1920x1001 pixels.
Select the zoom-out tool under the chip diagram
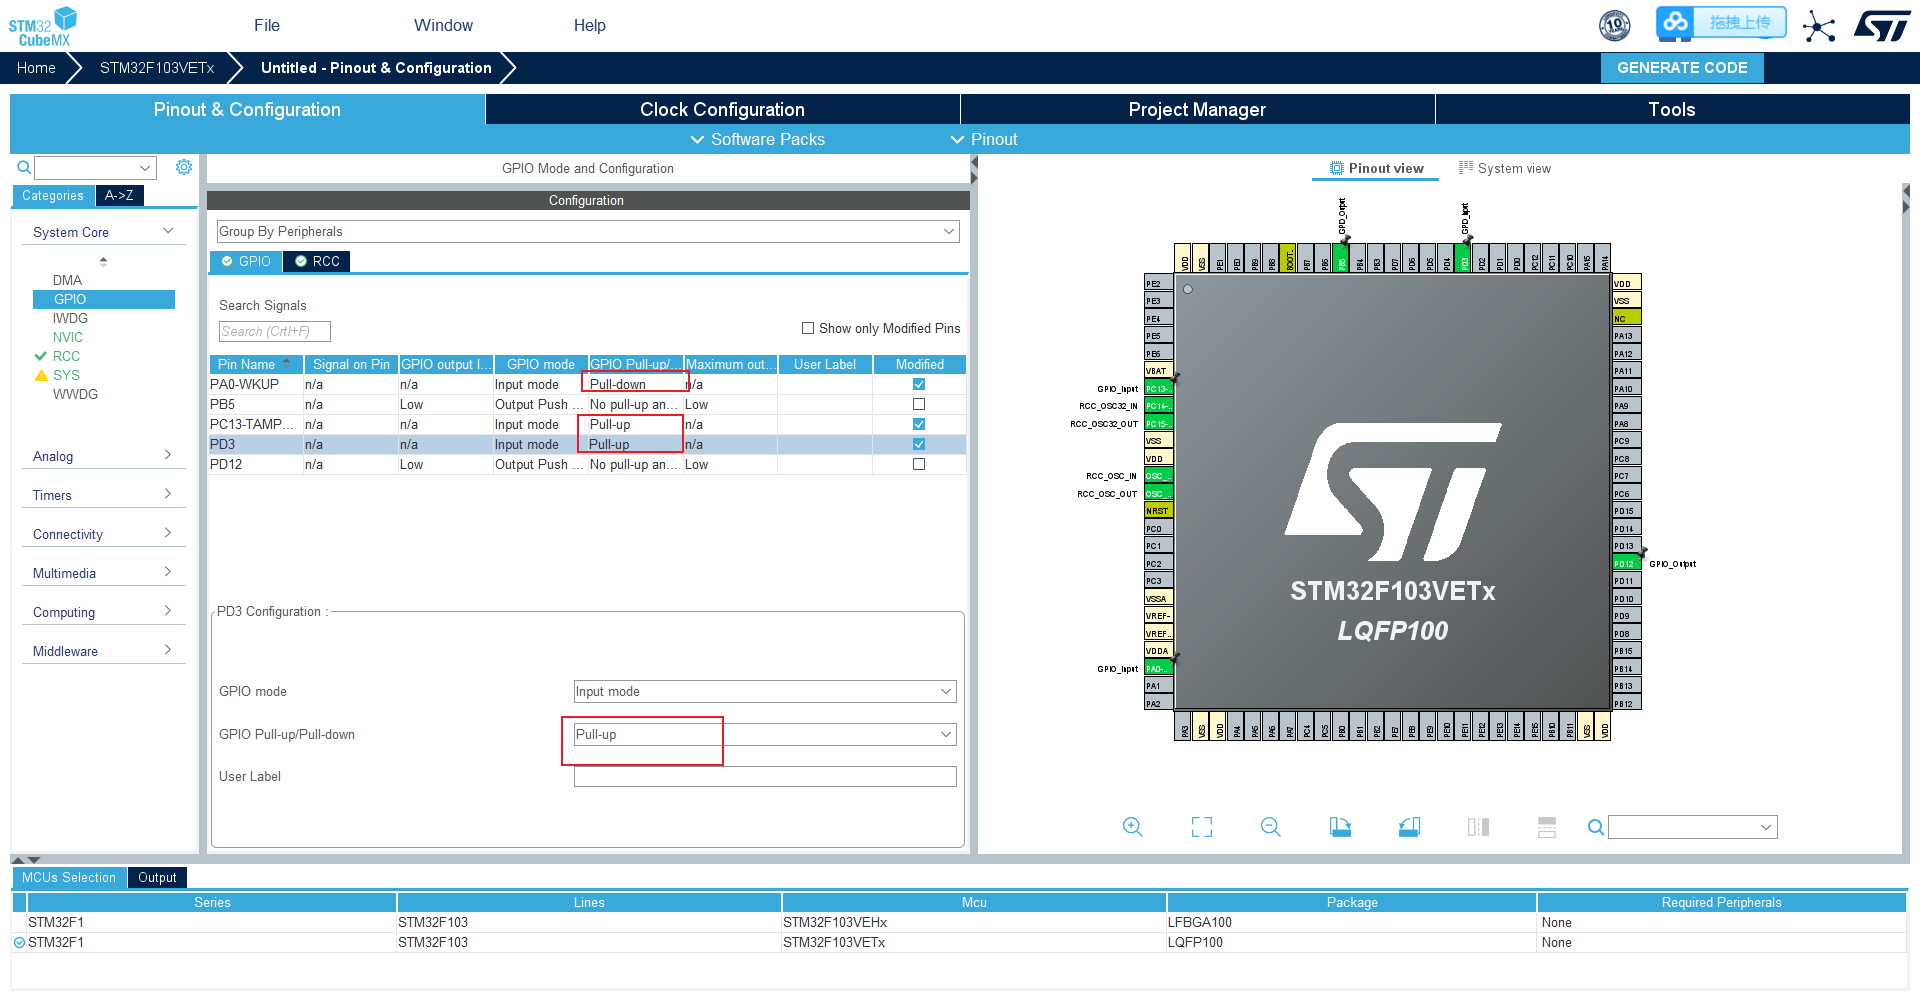(x=1270, y=827)
